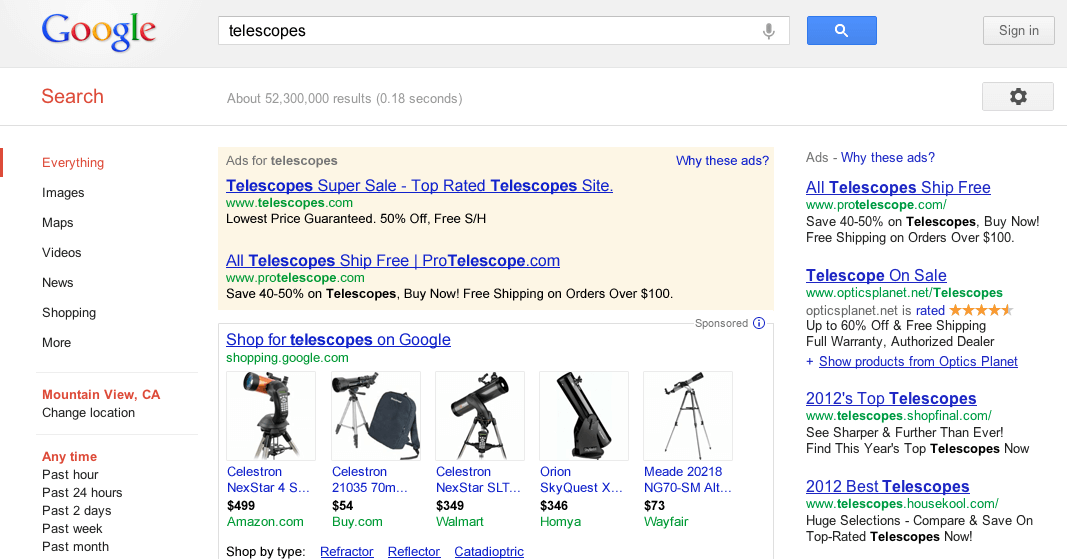Switch to Maps results
This screenshot has width=1067, height=559.
coord(58,223)
